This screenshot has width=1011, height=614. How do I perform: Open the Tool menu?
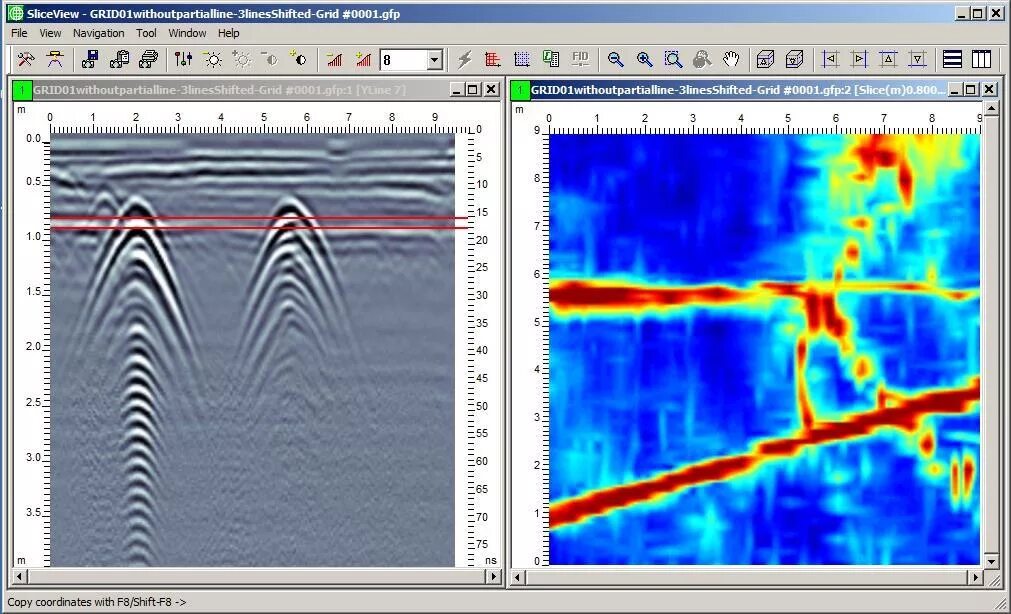pos(146,33)
